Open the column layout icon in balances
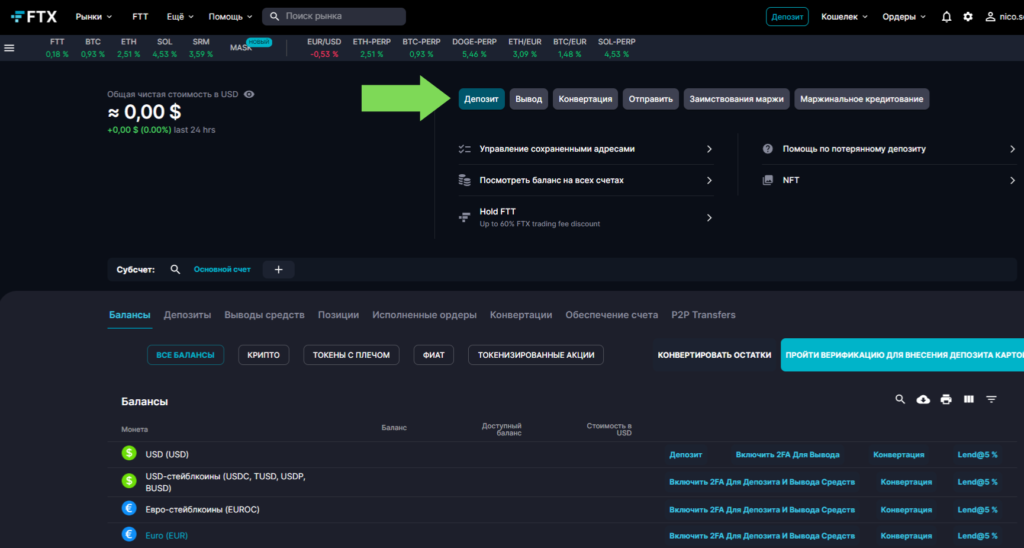Screen dimensions: 1024x548 (968, 399)
